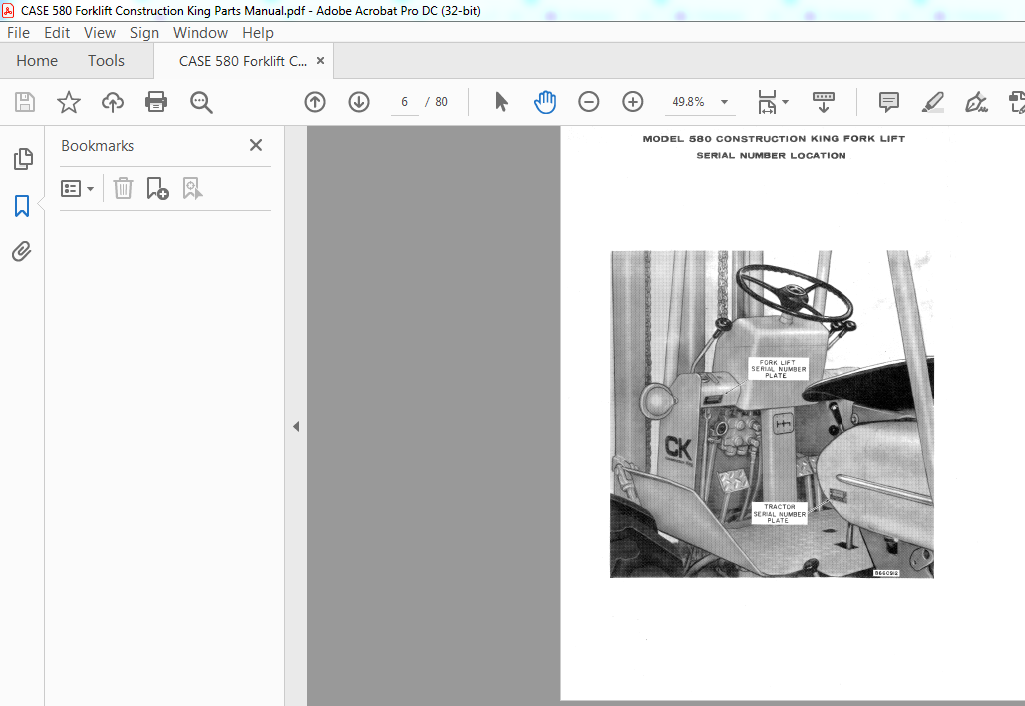The height and width of the screenshot is (706, 1025).
Task: Click the fit page scrolling icon
Action: coord(767,103)
